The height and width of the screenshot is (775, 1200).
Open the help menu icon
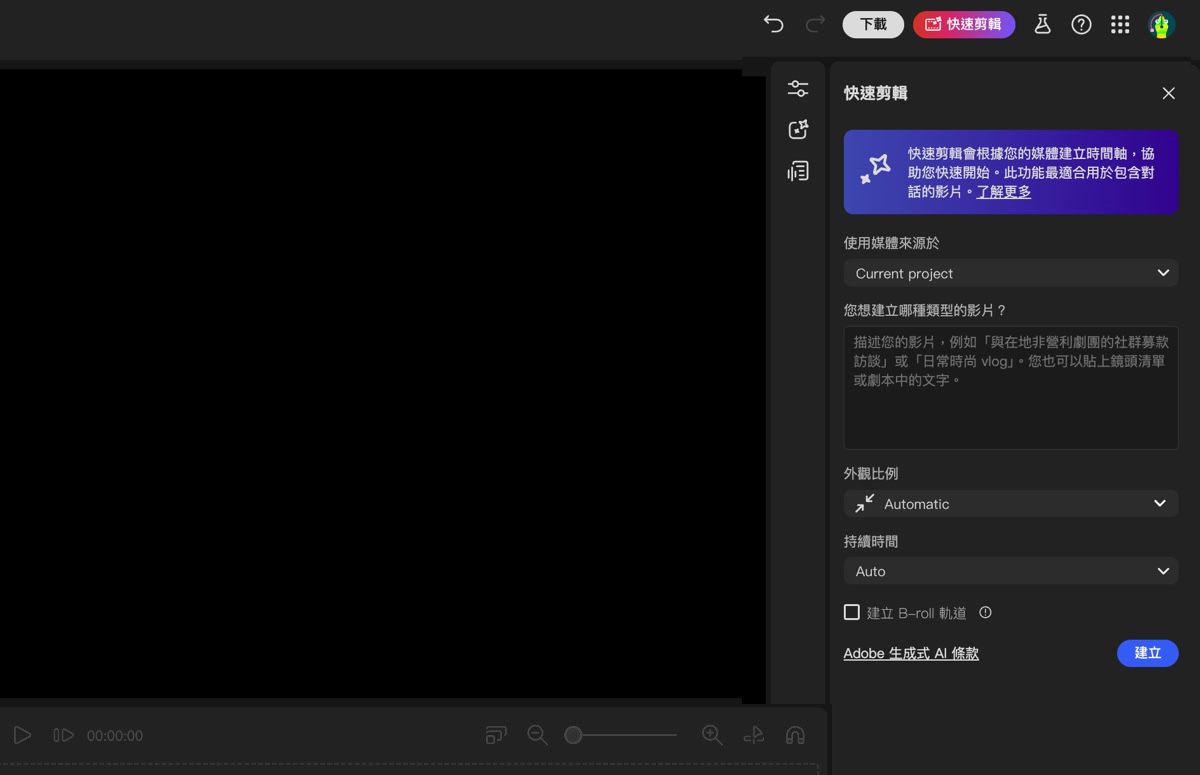point(1081,24)
